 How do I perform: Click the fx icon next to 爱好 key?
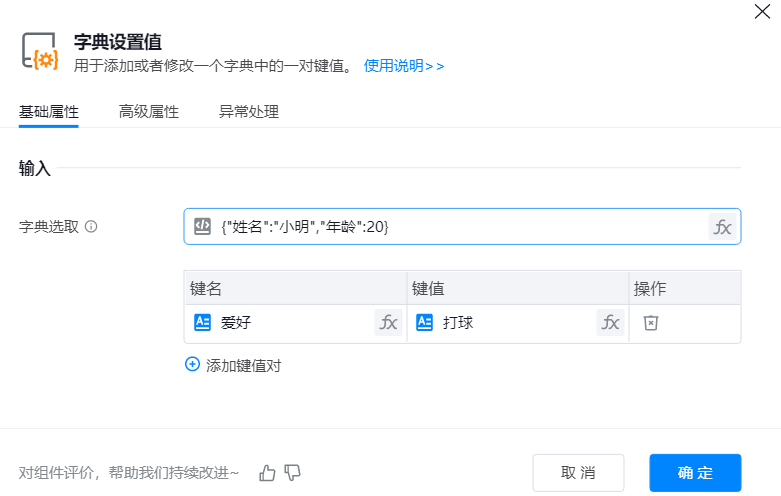coord(388,323)
